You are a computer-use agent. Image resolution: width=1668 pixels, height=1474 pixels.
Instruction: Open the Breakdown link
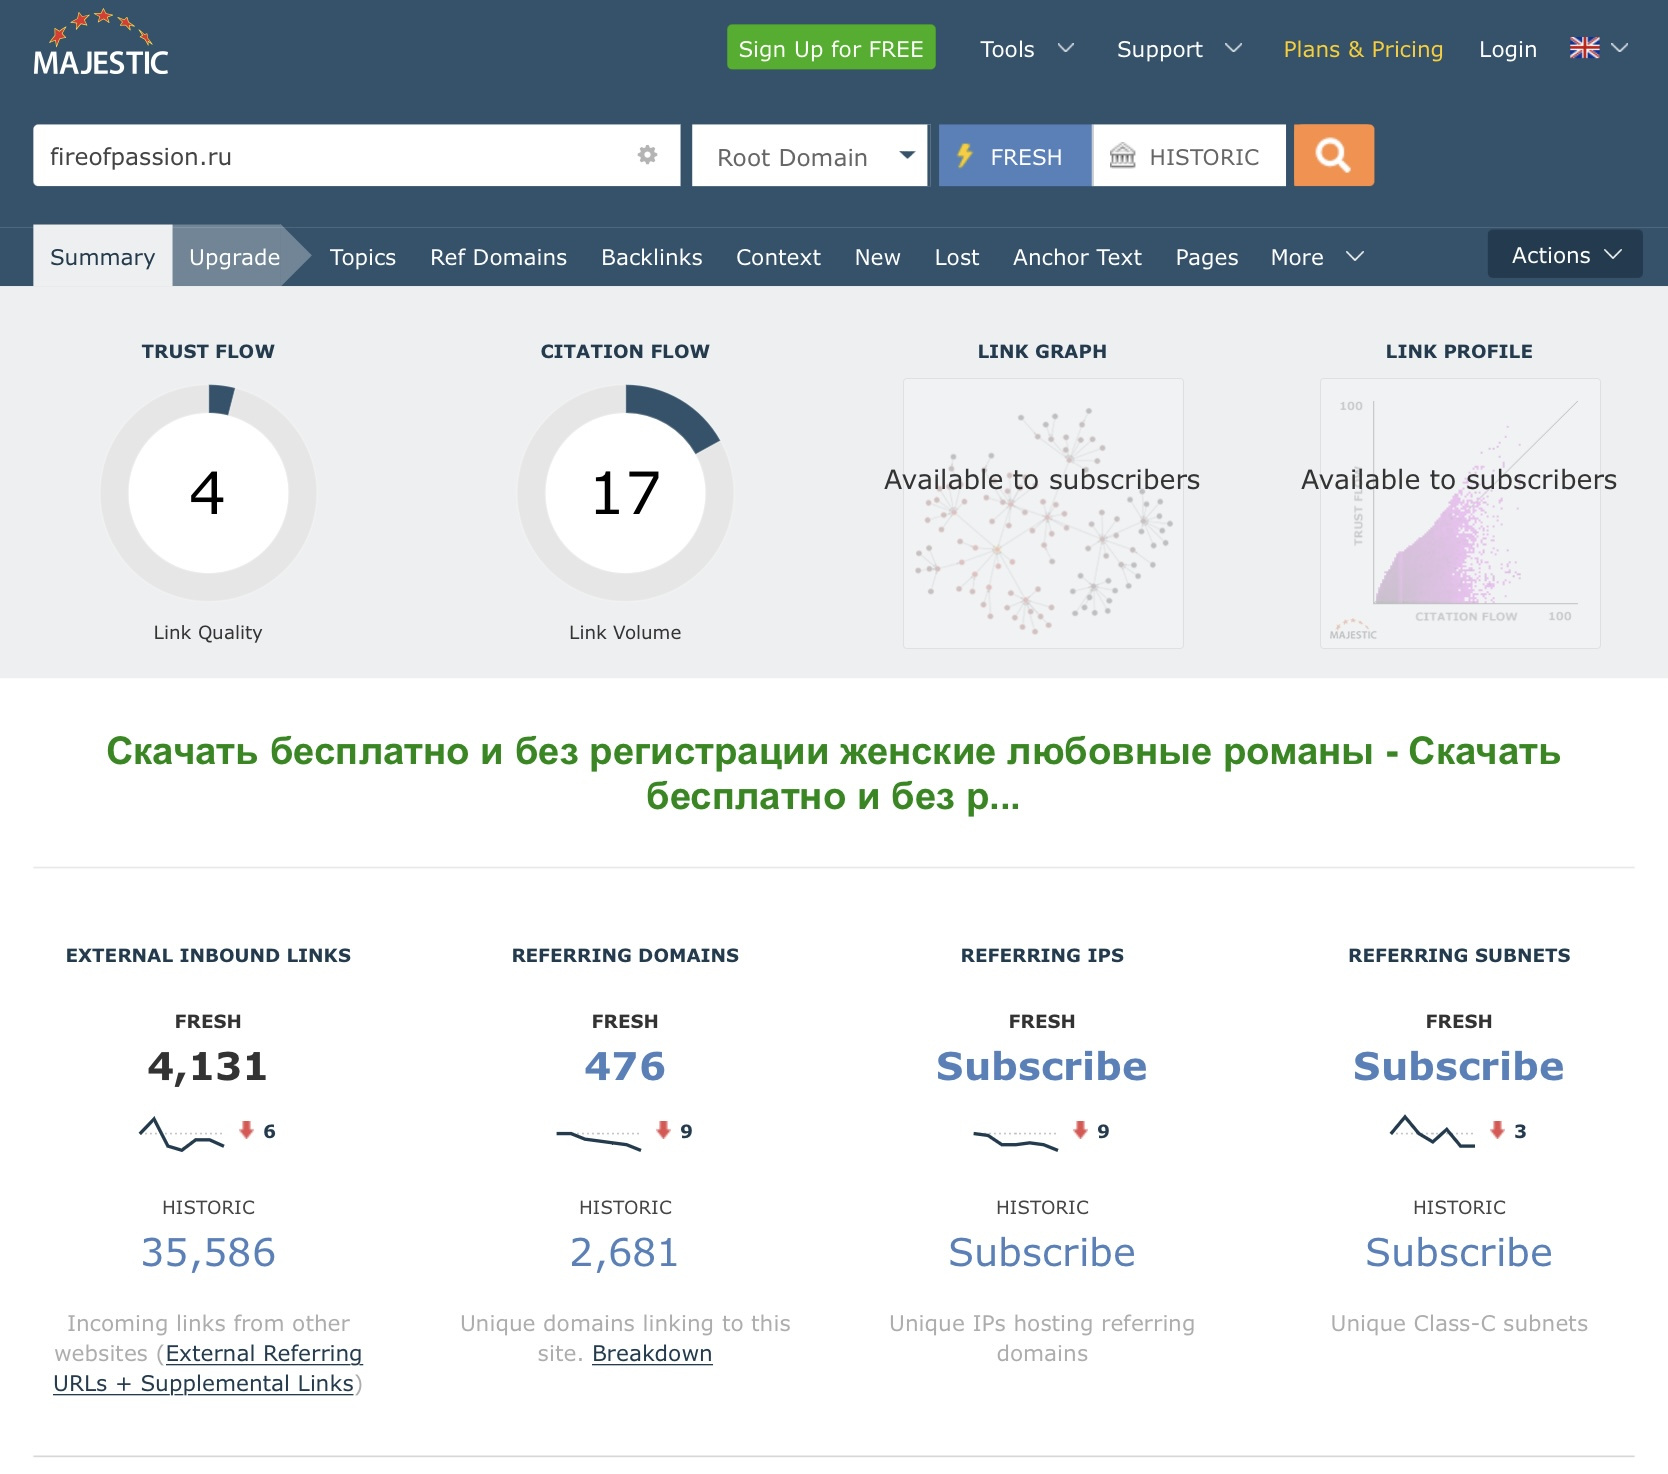click(652, 1353)
